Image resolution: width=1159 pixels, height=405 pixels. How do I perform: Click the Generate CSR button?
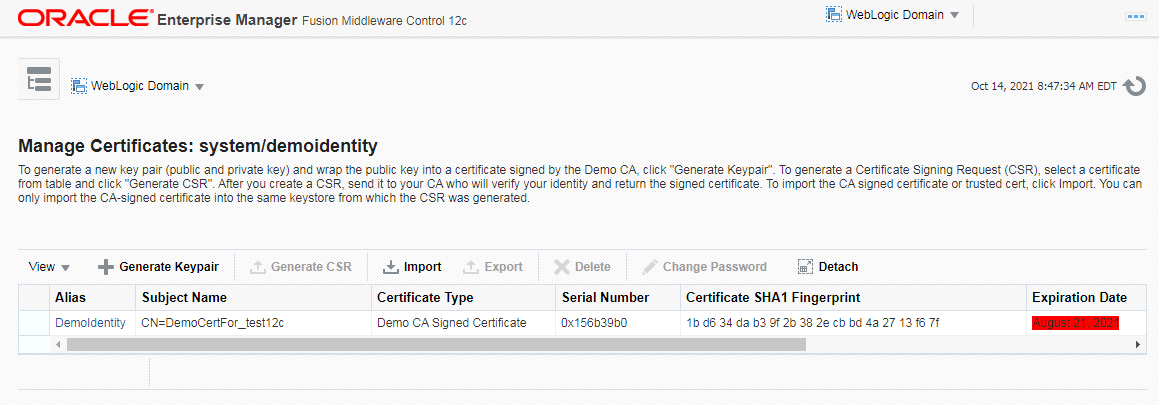pyautogui.click(x=300, y=267)
